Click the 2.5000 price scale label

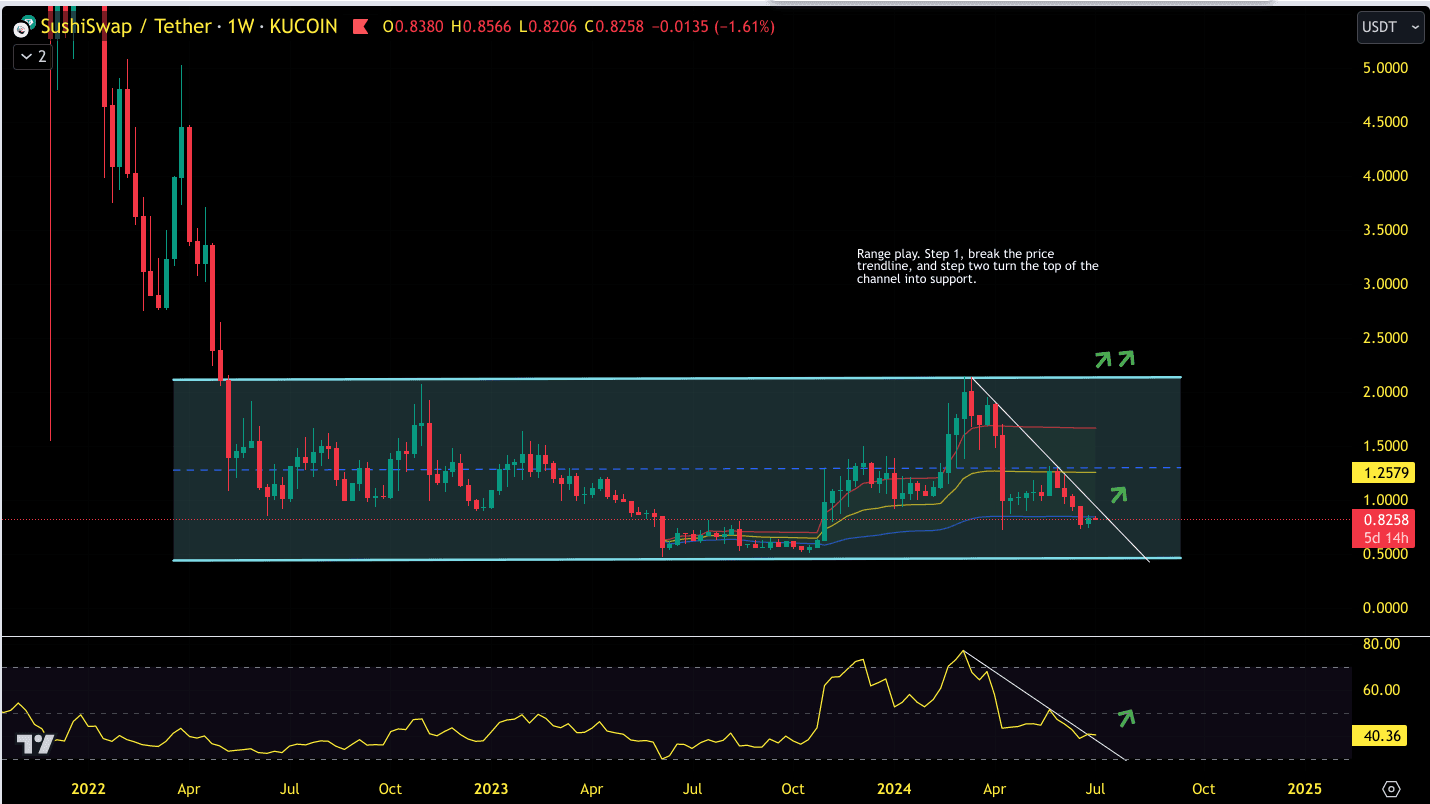point(1384,338)
